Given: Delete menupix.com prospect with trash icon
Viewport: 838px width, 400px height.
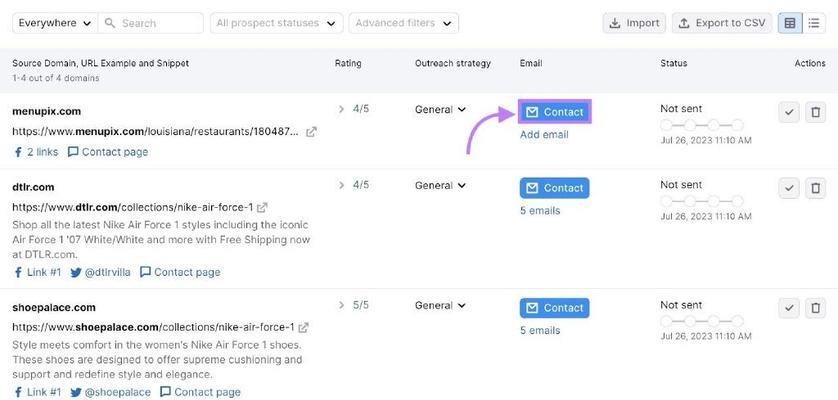Looking at the screenshot, I should tap(815, 112).
